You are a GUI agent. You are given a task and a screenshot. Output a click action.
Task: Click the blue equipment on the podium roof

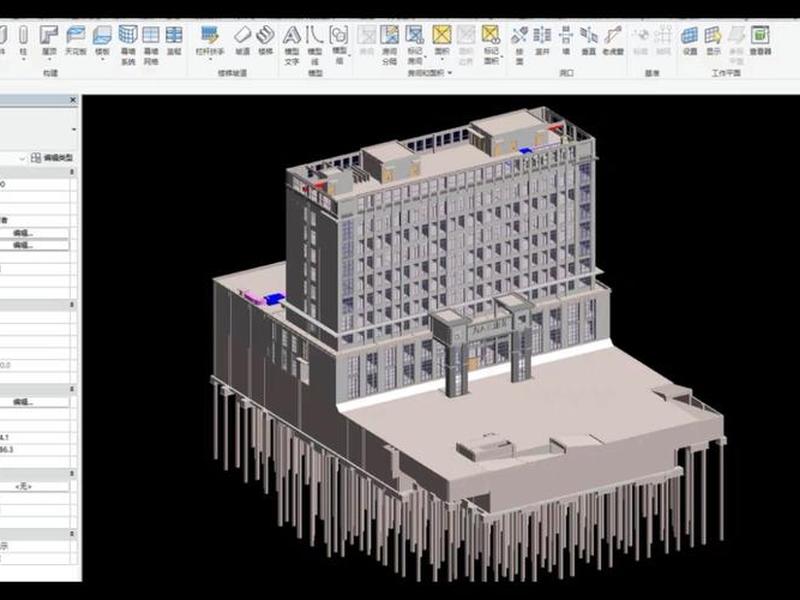274,298
